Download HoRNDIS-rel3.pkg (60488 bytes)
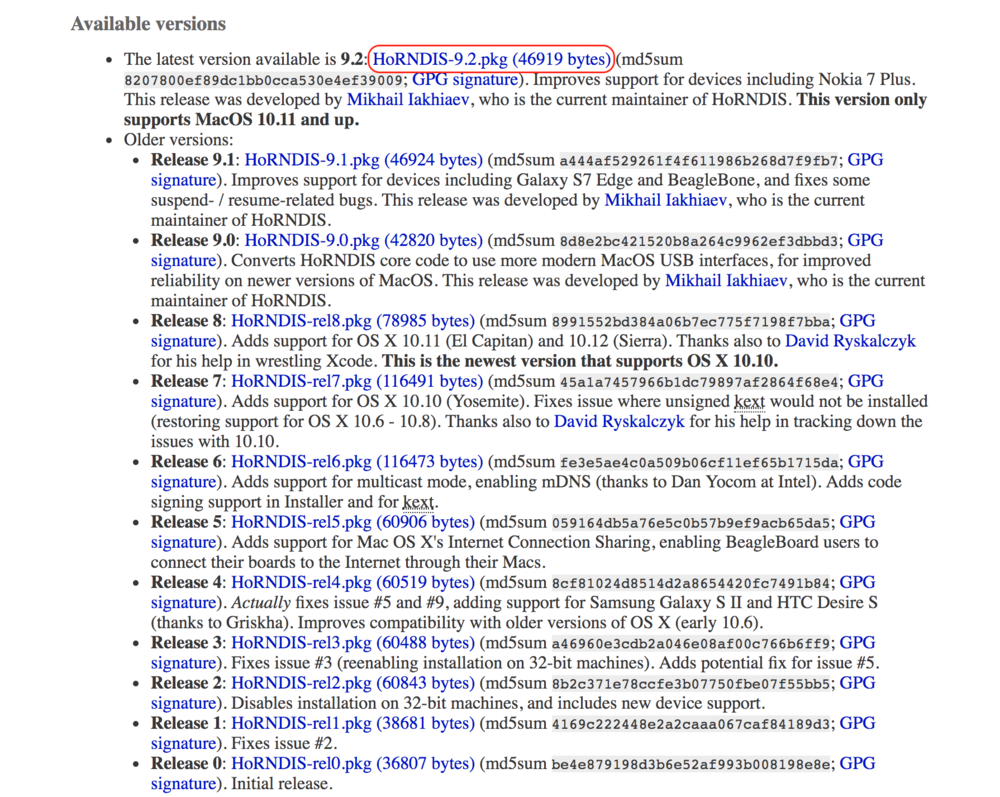This screenshot has width=1000, height=797. tap(353, 643)
